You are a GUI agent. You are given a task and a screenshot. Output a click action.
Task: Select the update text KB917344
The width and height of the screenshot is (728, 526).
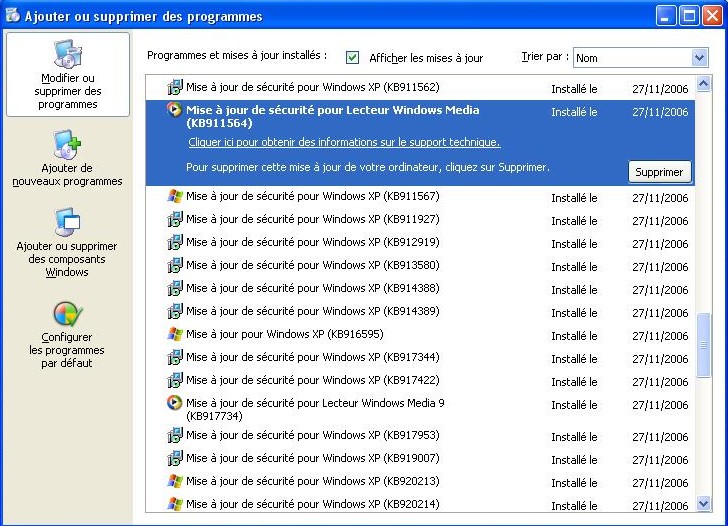pyautogui.click(x=312, y=357)
